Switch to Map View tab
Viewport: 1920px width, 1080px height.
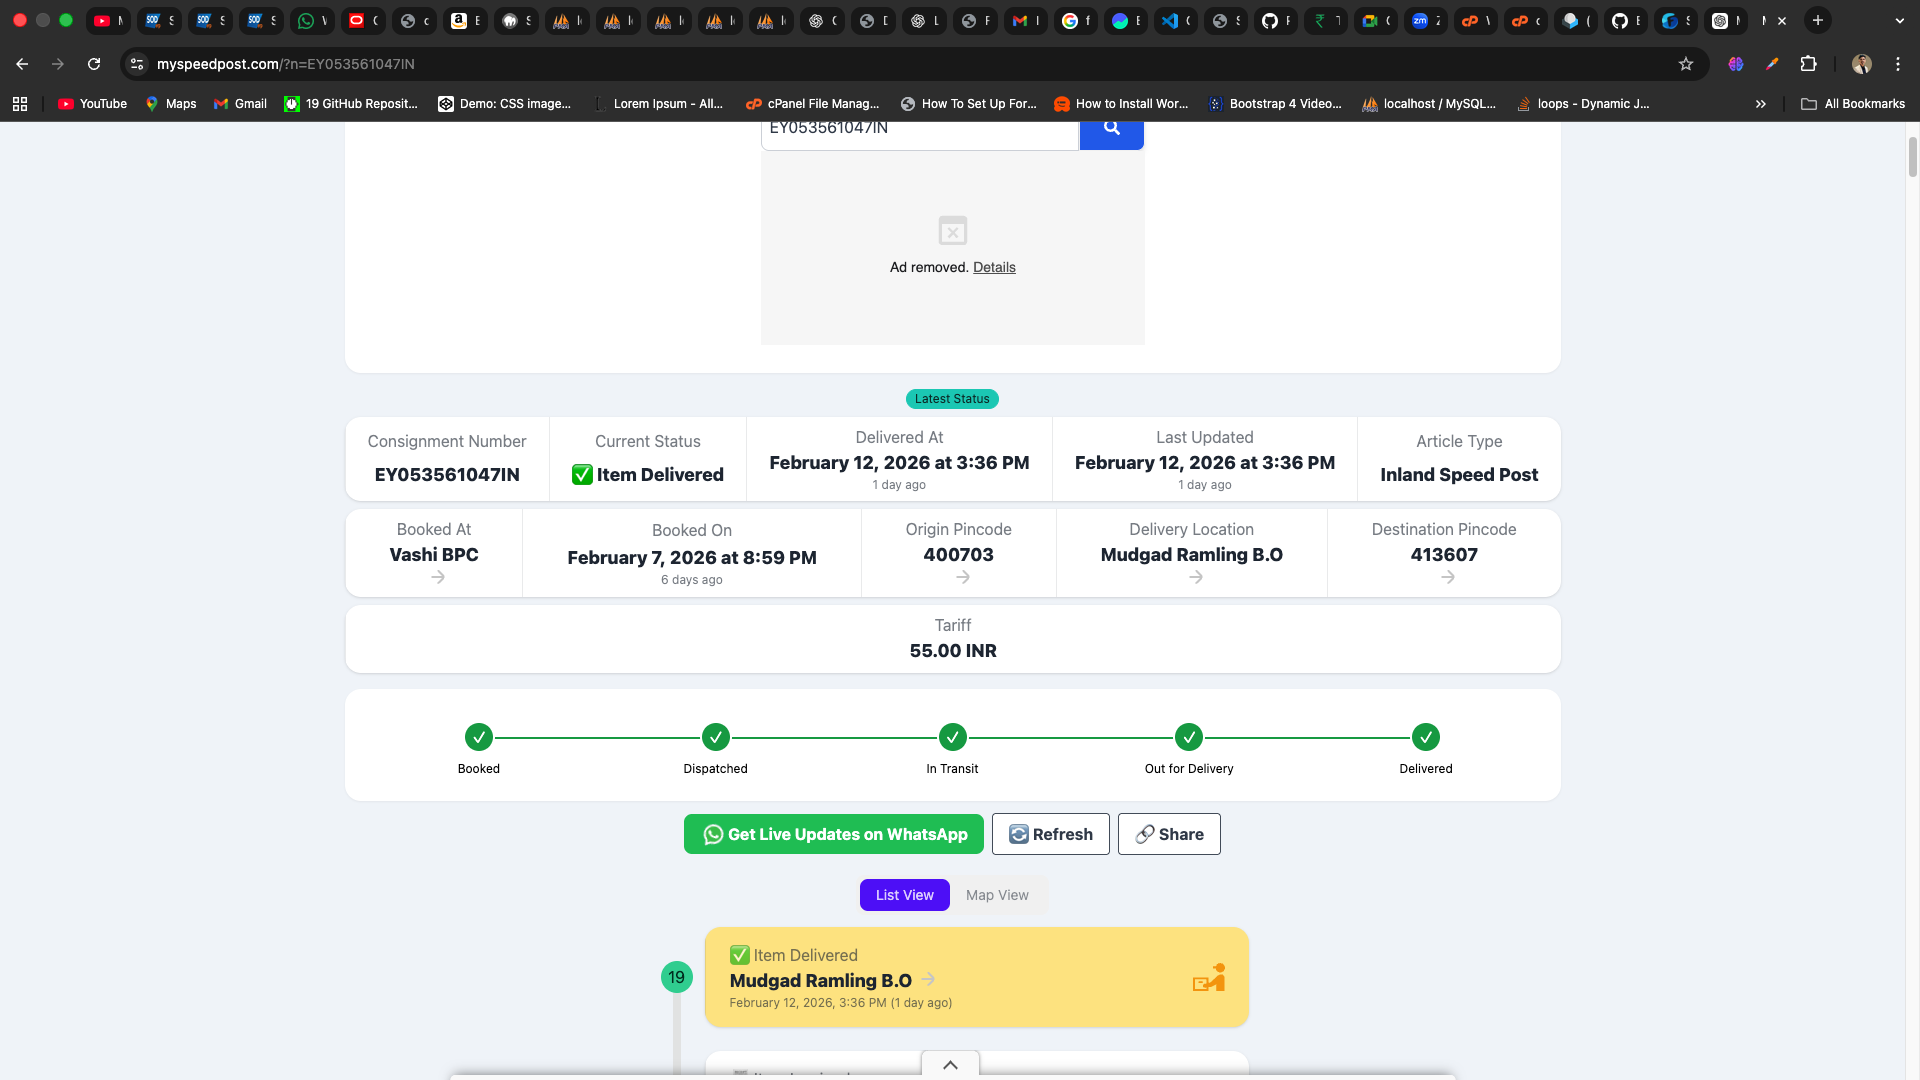pyautogui.click(x=996, y=896)
